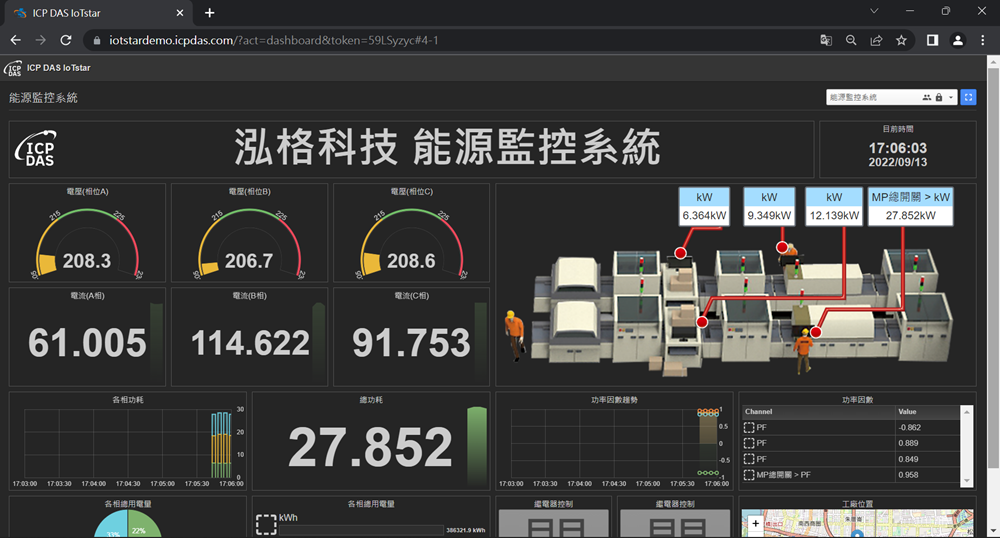This screenshot has height=538, width=1000.
Task: Click the second 繼電器控制 relay panel
Action: coord(675,523)
